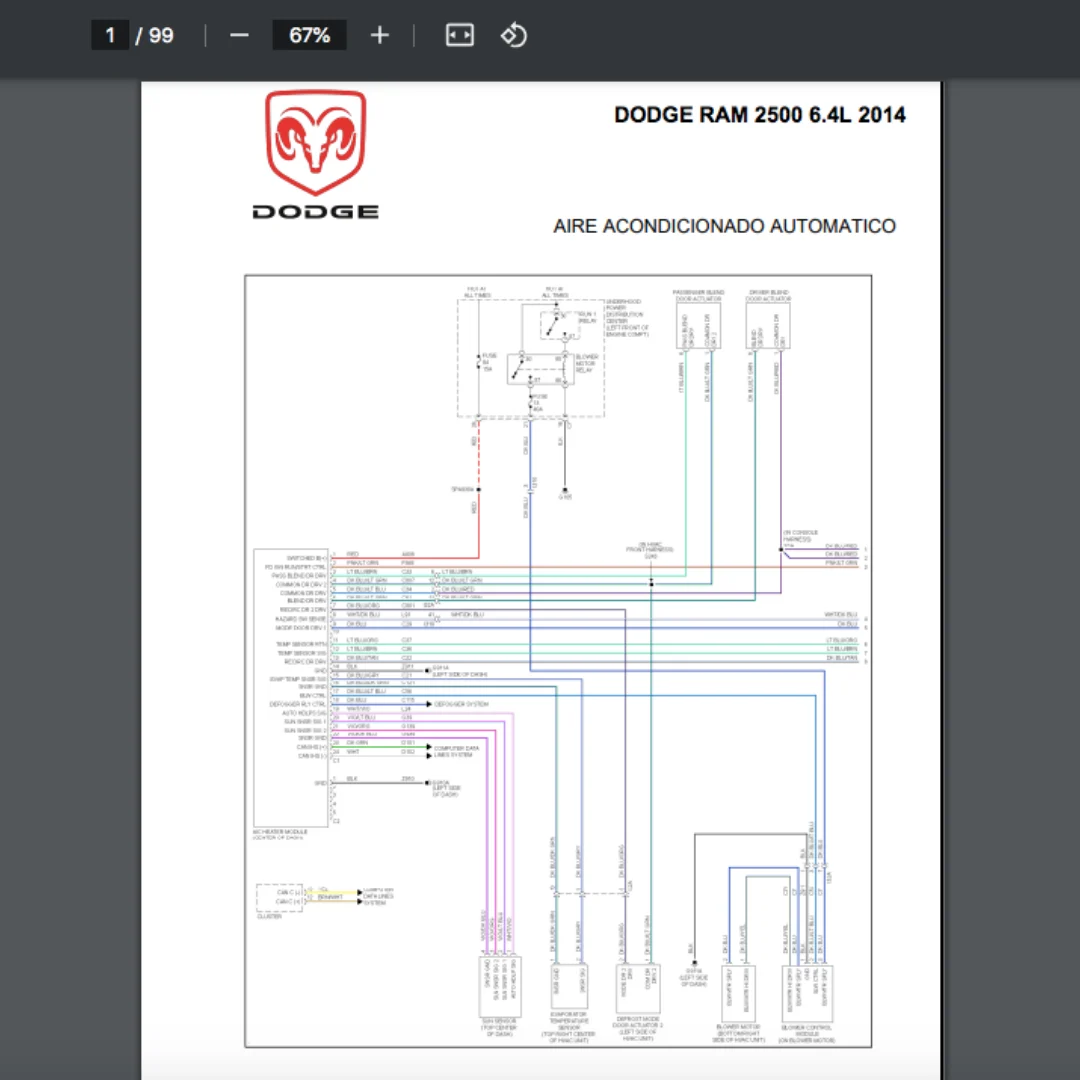The width and height of the screenshot is (1080, 1080).
Task: Select the red Dodge ram head logo
Action: [x=316, y=142]
